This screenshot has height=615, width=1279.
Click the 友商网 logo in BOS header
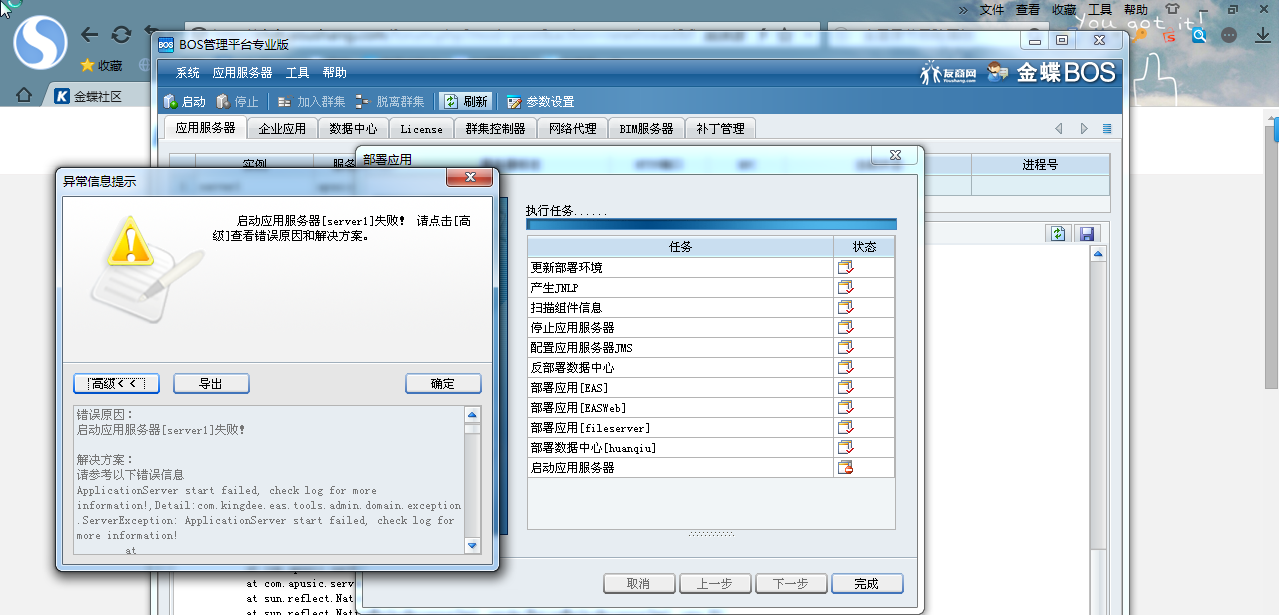click(x=947, y=73)
